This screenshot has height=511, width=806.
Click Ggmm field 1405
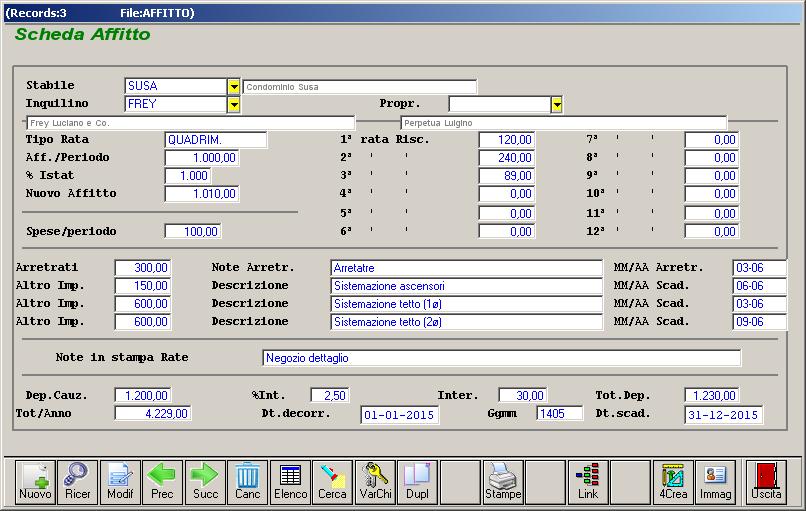(x=560, y=414)
